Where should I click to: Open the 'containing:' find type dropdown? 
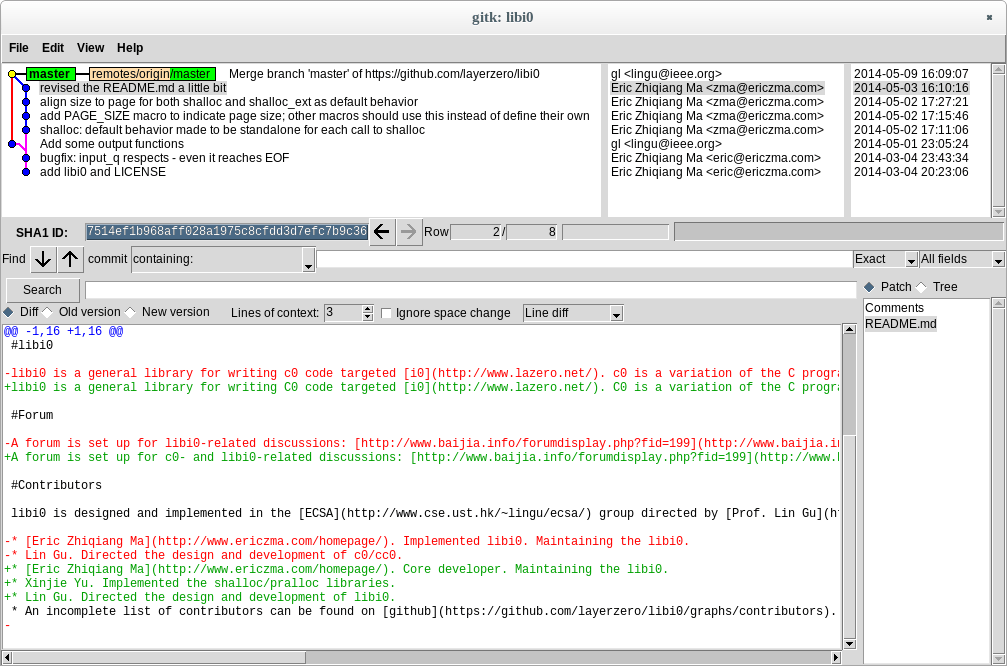click(308, 259)
